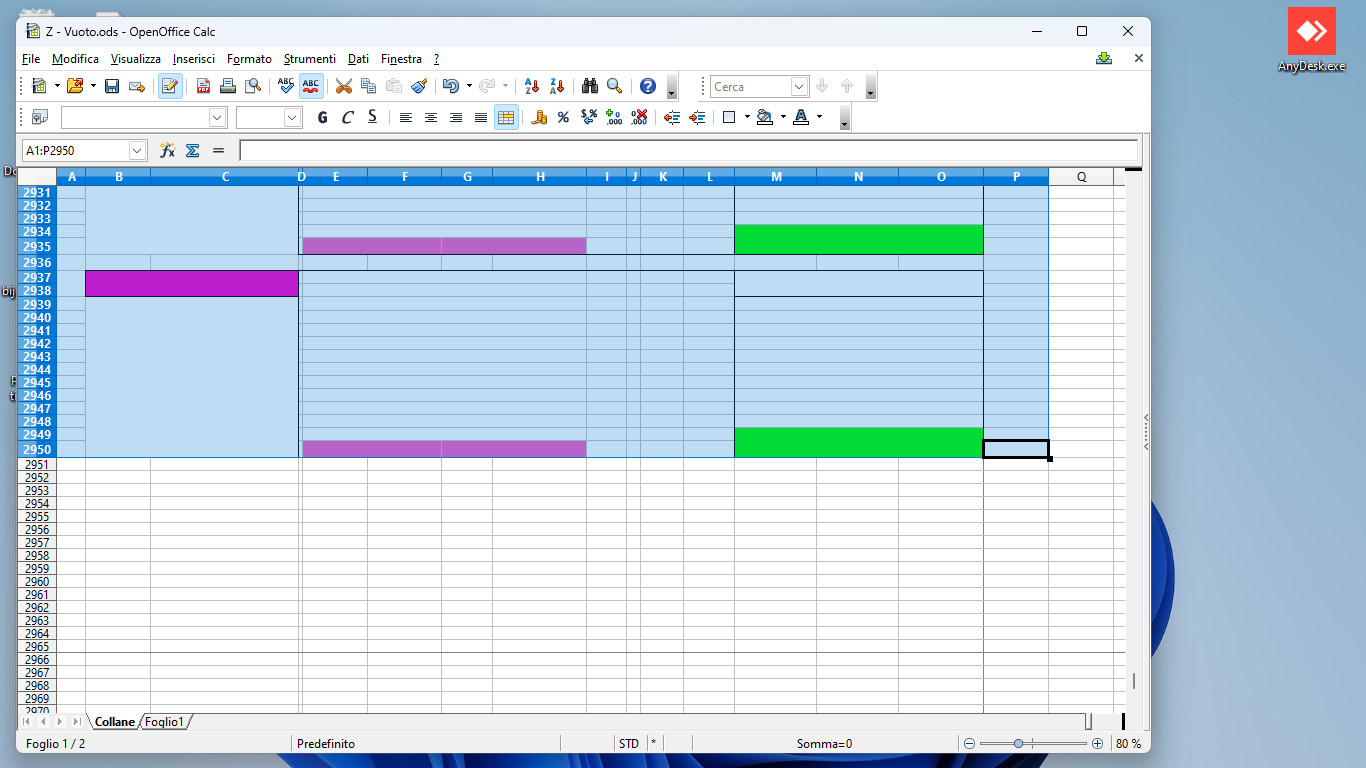The width and height of the screenshot is (1366, 768).
Task: Expand the Name Box dropdown
Action: click(138, 150)
